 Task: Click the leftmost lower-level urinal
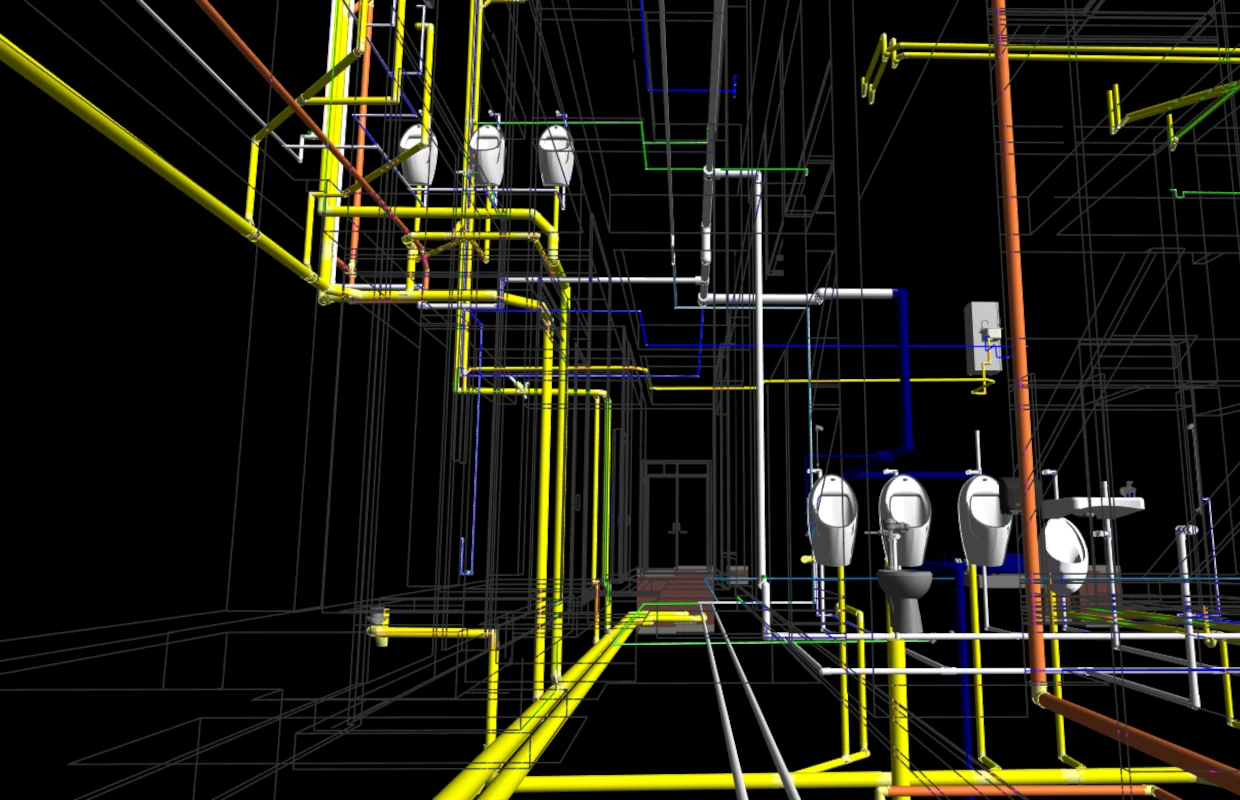click(833, 518)
